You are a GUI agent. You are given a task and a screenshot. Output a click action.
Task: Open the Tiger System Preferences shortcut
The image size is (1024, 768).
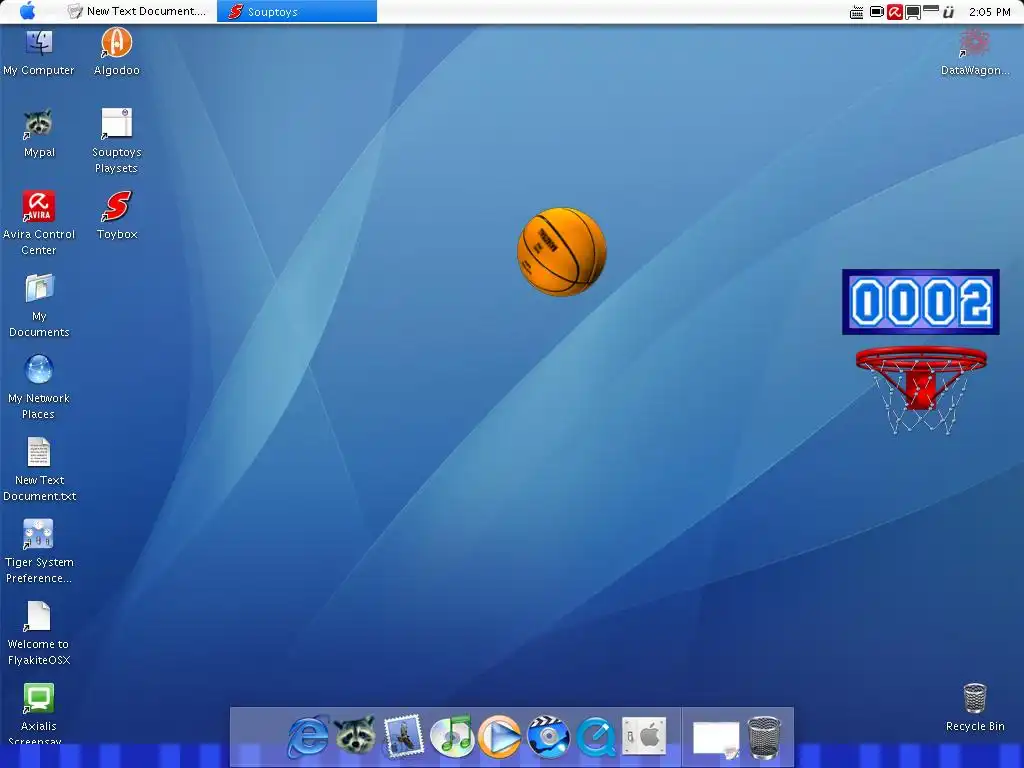(x=39, y=551)
